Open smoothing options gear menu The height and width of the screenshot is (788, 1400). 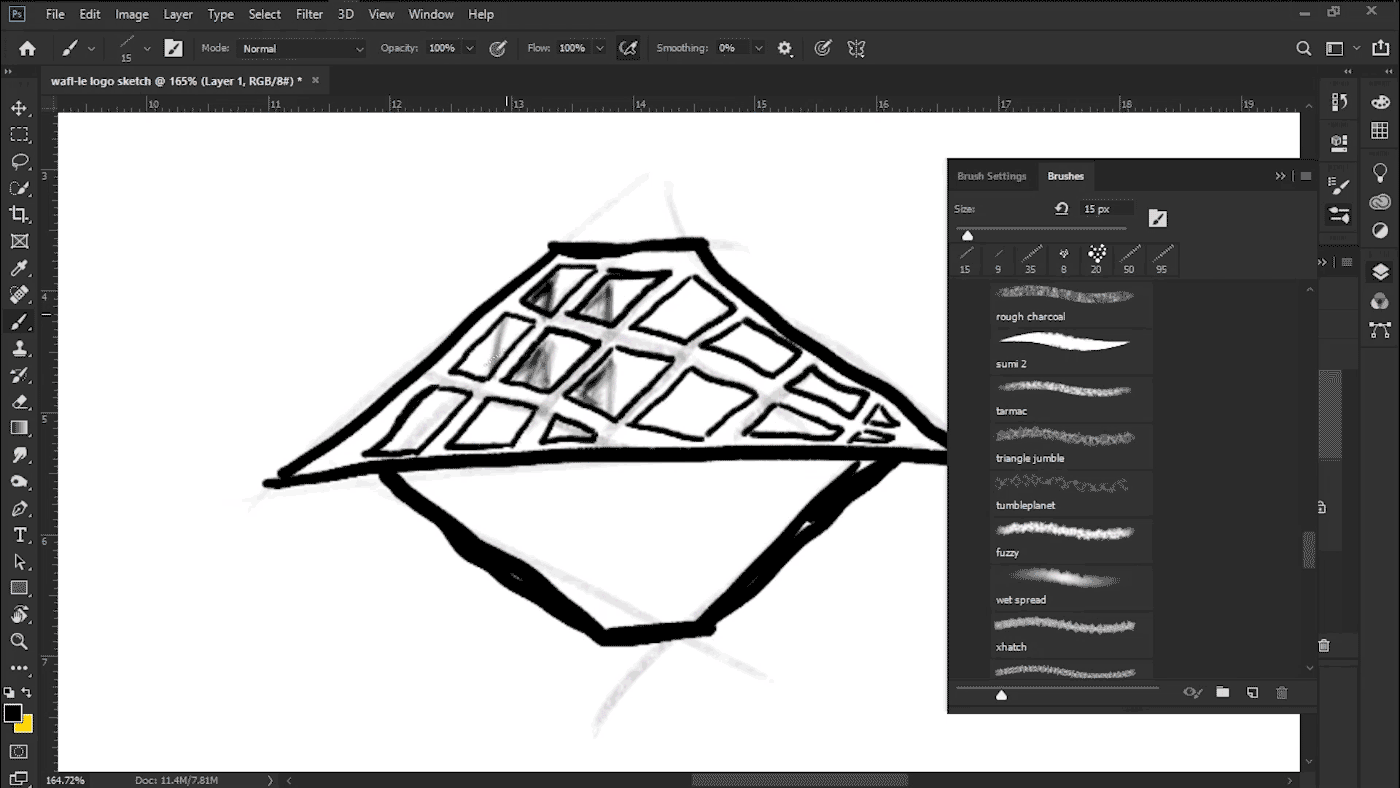[785, 48]
